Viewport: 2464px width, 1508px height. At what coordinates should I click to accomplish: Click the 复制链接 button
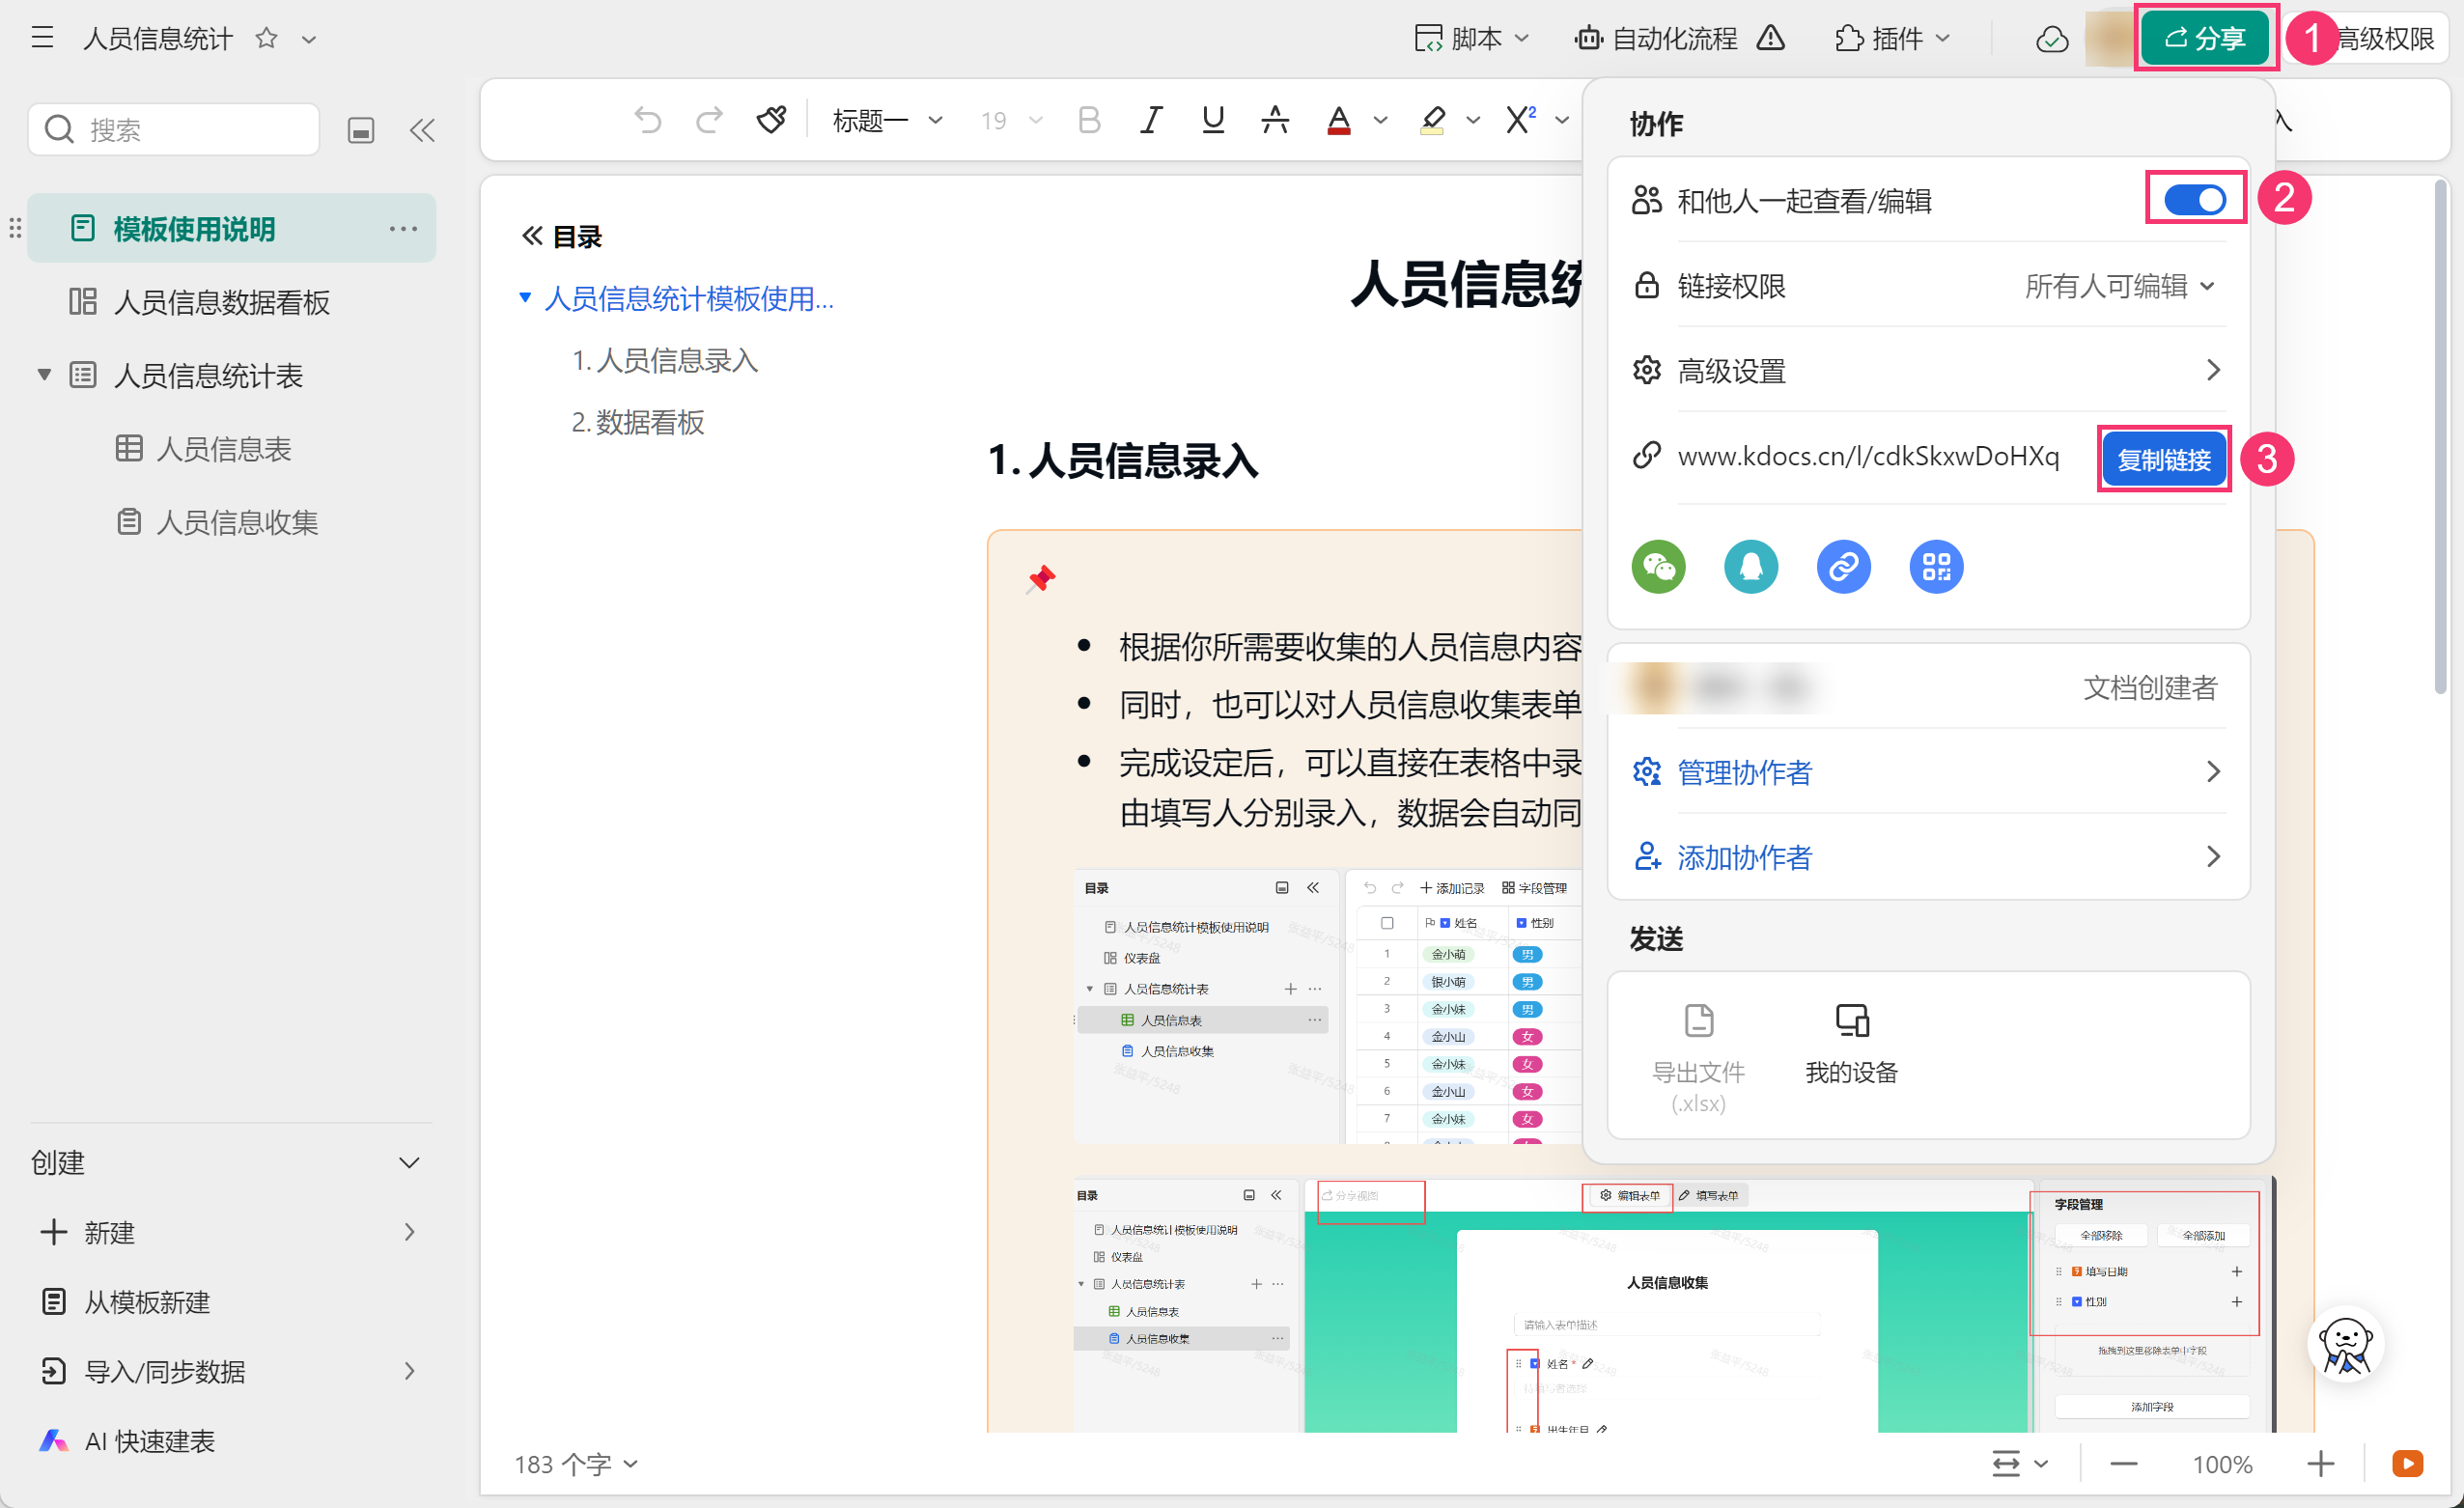click(x=2163, y=459)
